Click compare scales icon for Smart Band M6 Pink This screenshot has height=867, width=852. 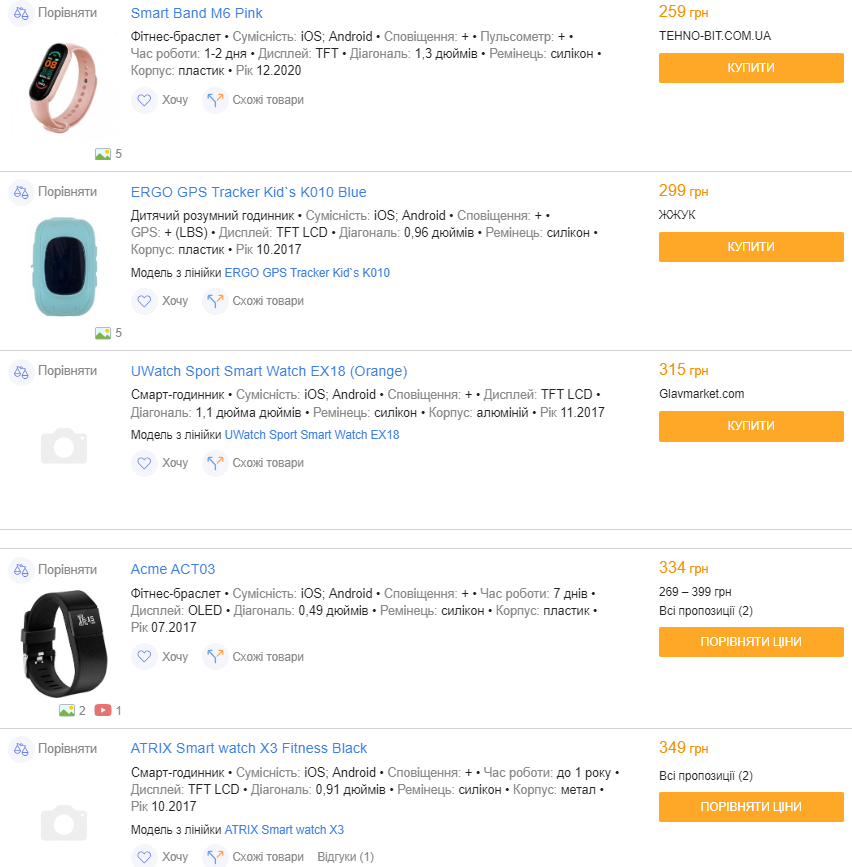point(21,13)
